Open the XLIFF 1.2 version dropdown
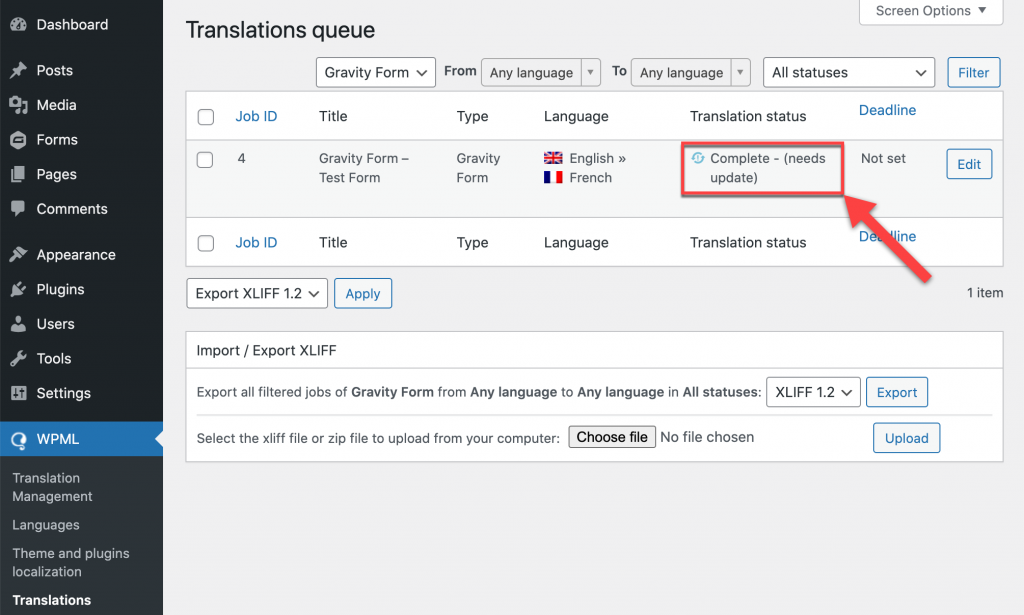This screenshot has width=1024, height=615. click(813, 392)
